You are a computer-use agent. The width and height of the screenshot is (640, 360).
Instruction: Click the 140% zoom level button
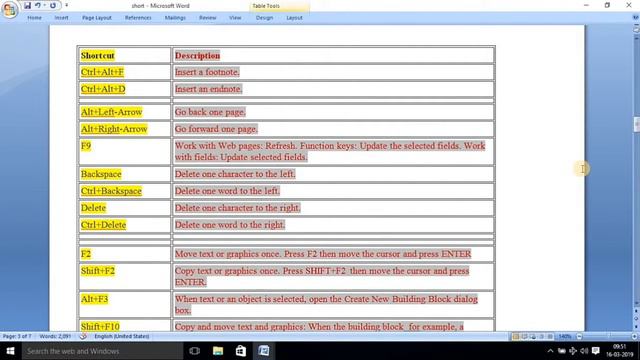tap(565, 337)
